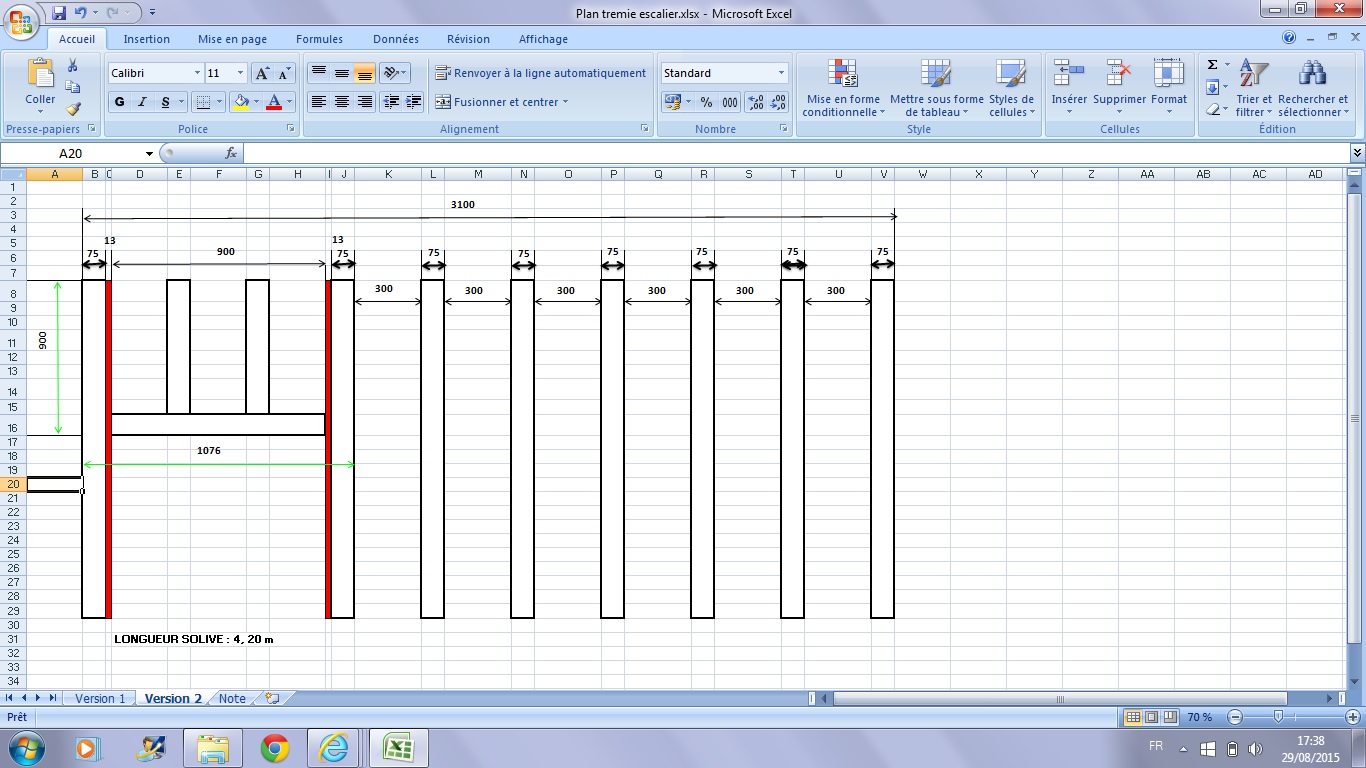
Task: Decrease font size with the small A icon
Action: coord(284,73)
